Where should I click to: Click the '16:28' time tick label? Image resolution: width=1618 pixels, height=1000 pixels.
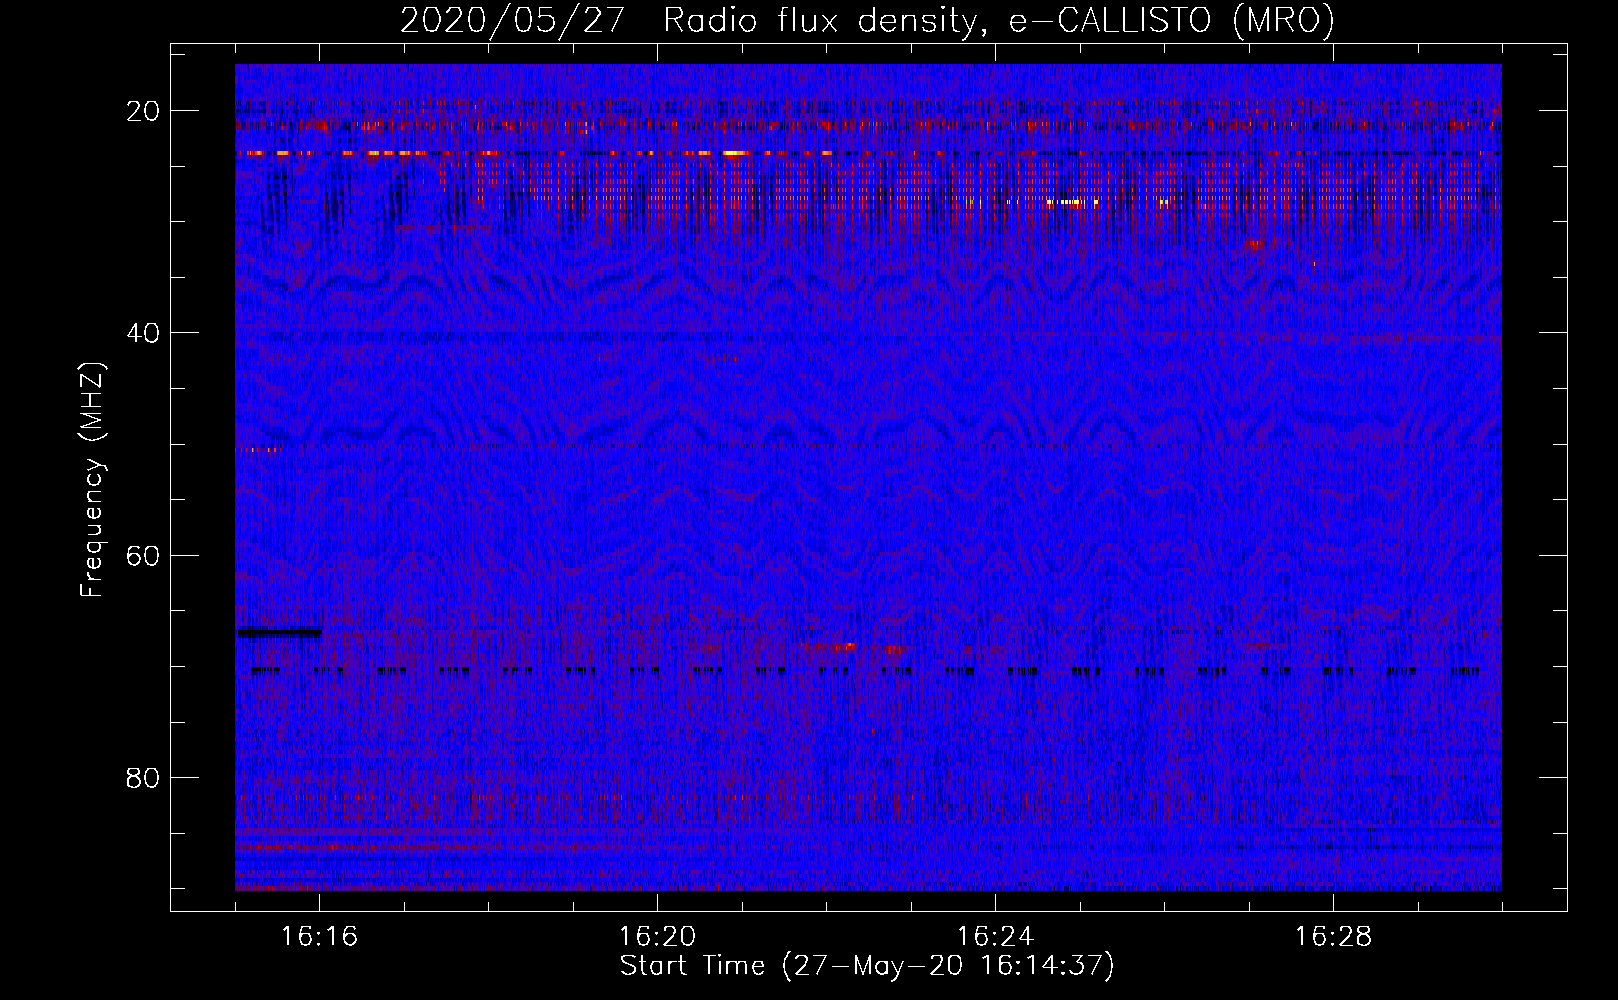pos(1333,937)
